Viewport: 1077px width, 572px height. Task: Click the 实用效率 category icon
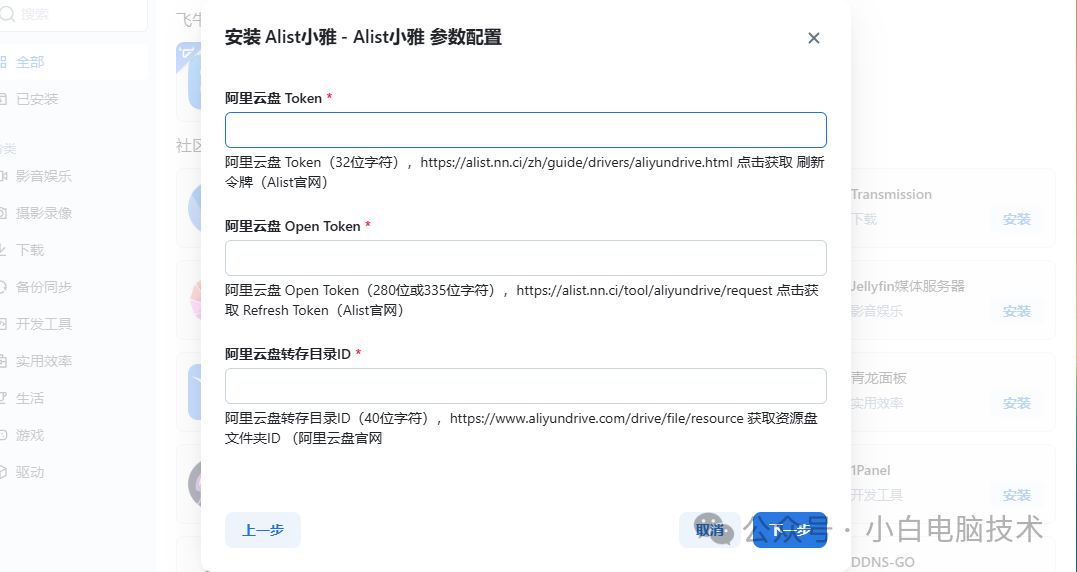coord(2,361)
